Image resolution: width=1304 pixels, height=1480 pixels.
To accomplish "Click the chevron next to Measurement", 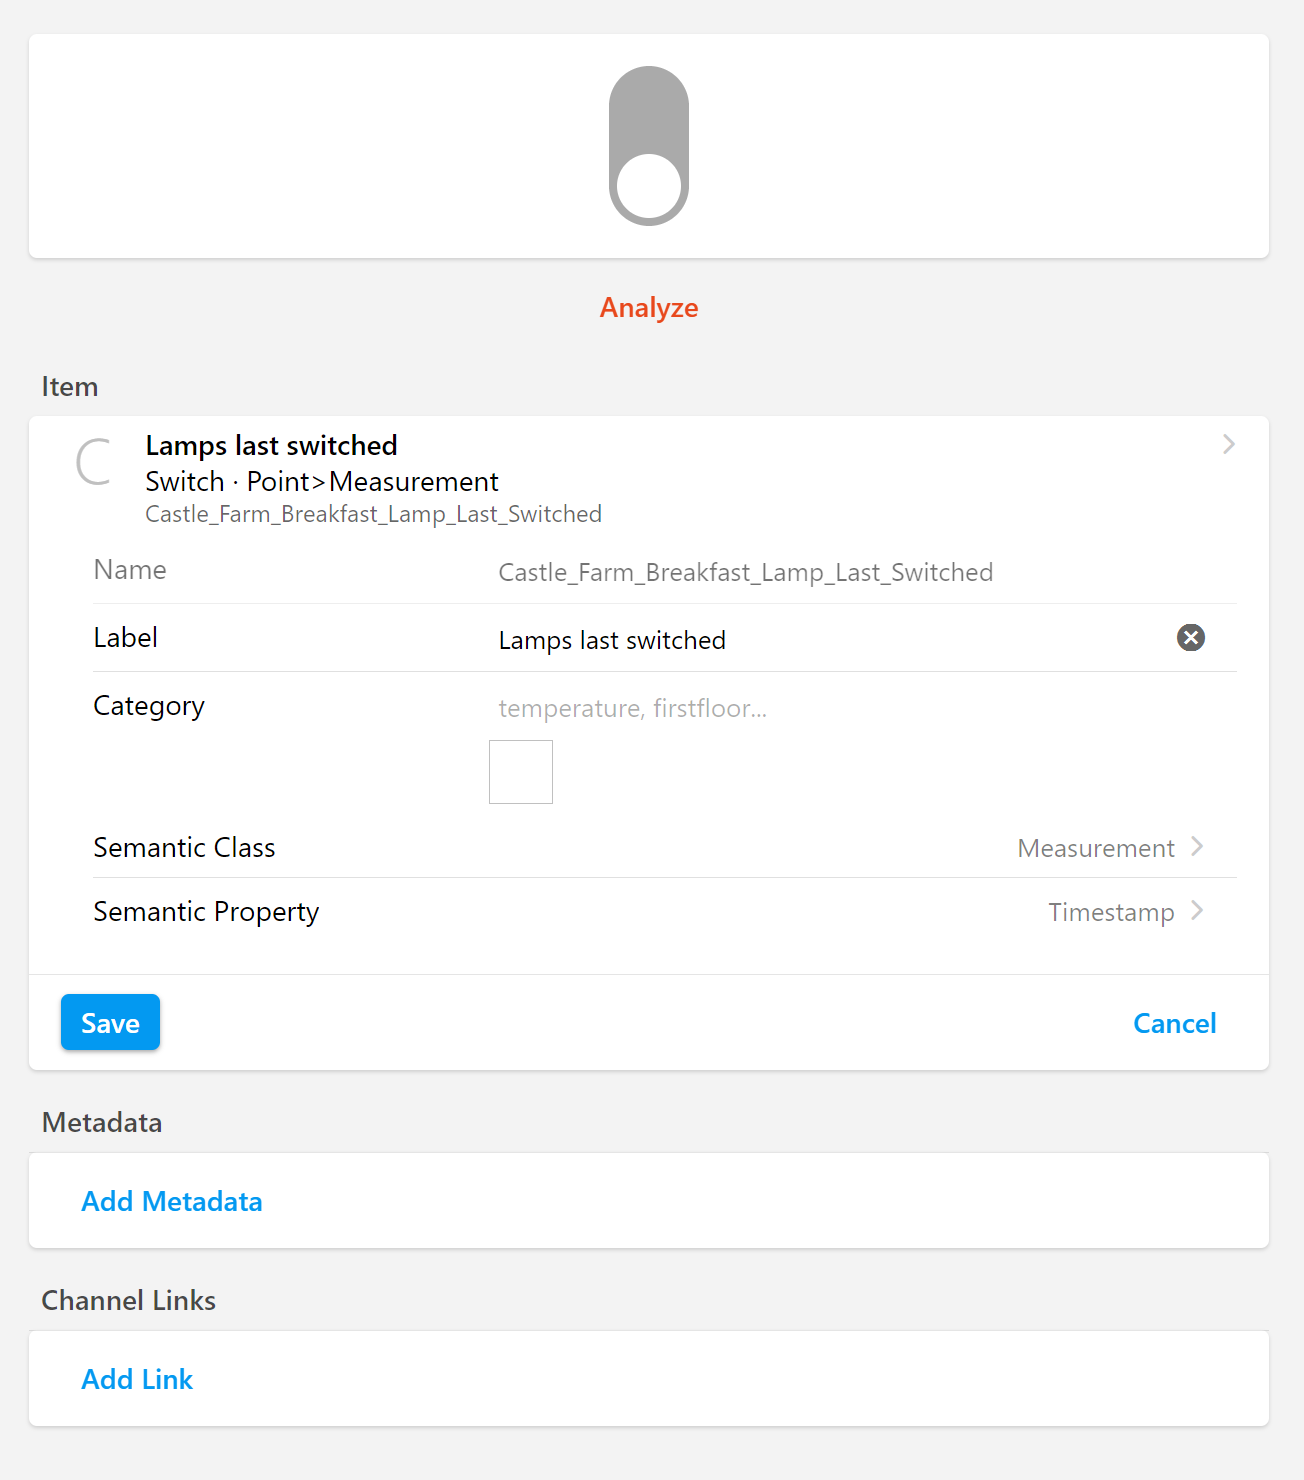I will point(1197,847).
